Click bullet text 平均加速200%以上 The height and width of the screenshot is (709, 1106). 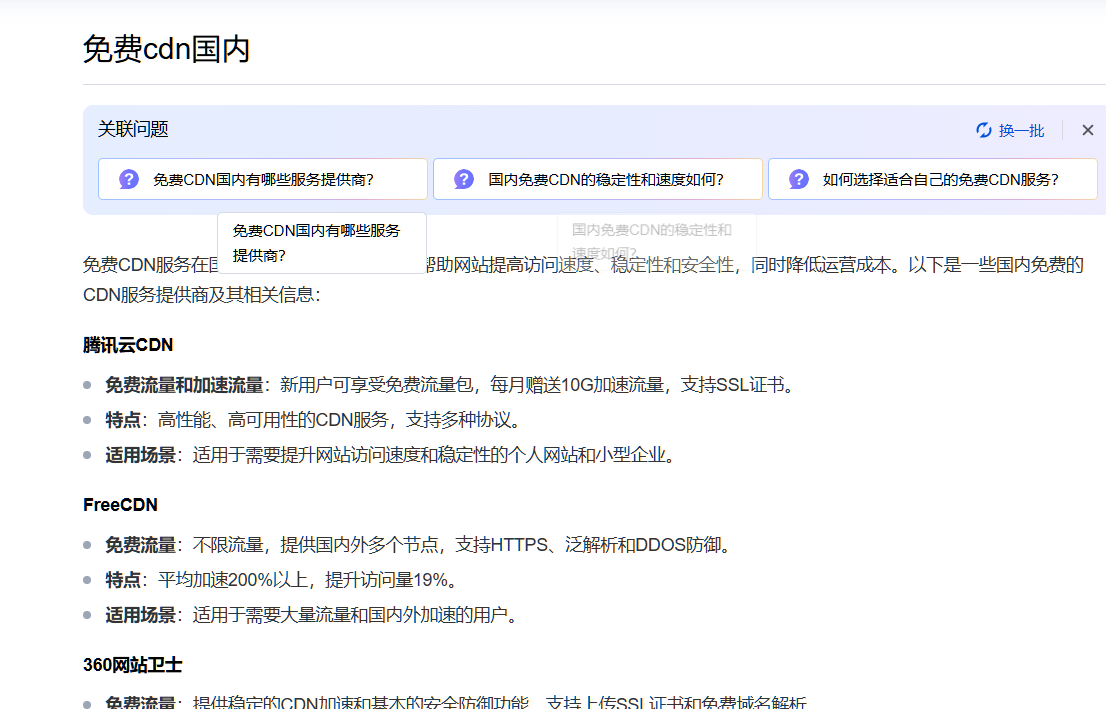(233, 581)
